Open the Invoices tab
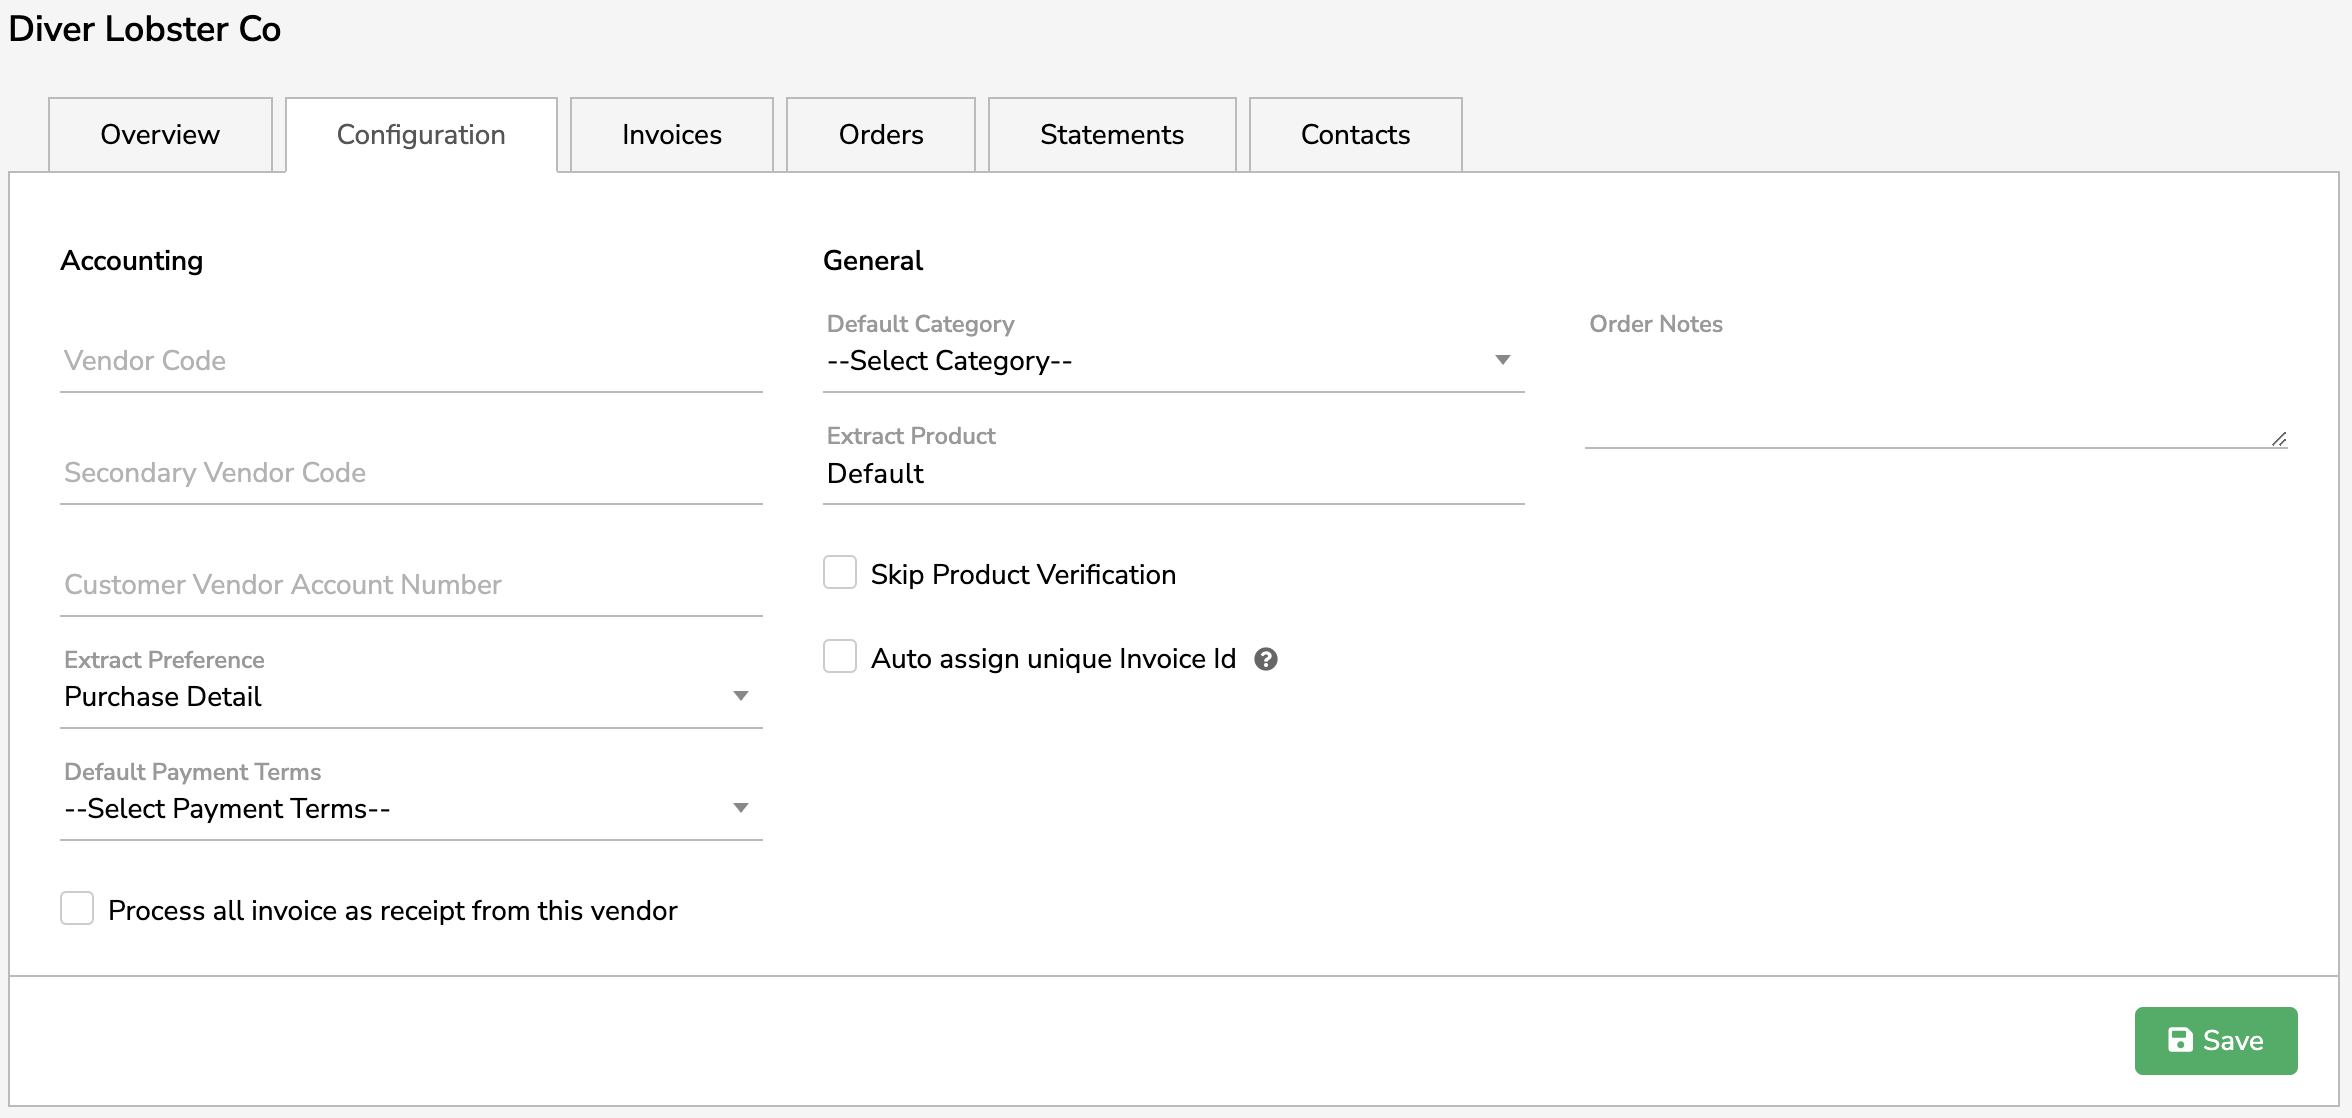Image resolution: width=2352 pixels, height=1118 pixels. 671,135
